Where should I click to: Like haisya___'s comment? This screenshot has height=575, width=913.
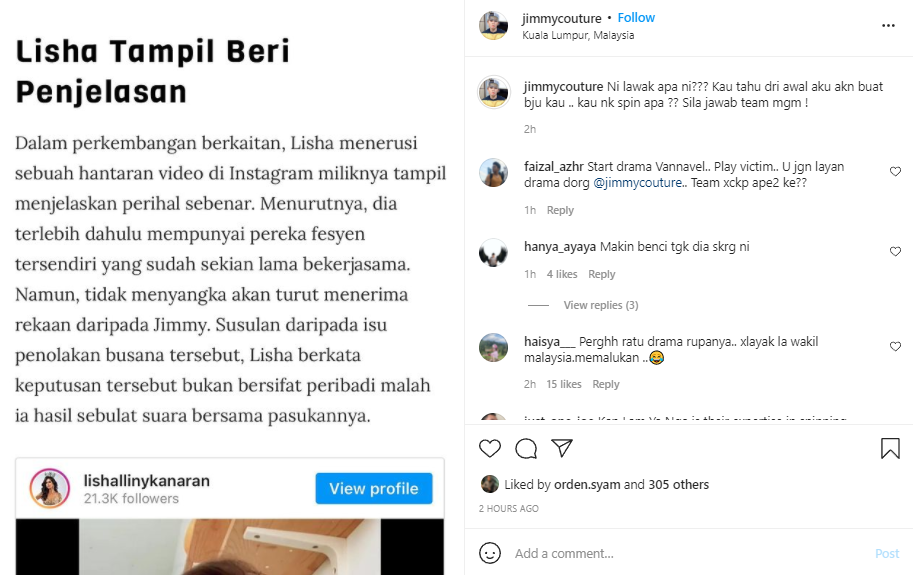pyautogui.click(x=896, y=346)
